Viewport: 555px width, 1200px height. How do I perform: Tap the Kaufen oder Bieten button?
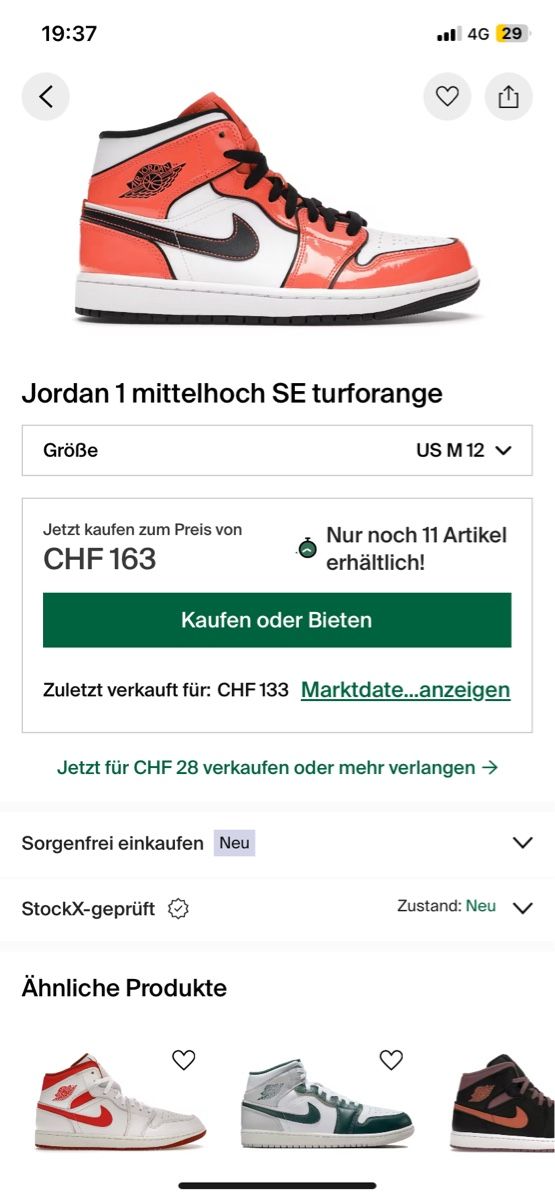[x=277, y=620]
